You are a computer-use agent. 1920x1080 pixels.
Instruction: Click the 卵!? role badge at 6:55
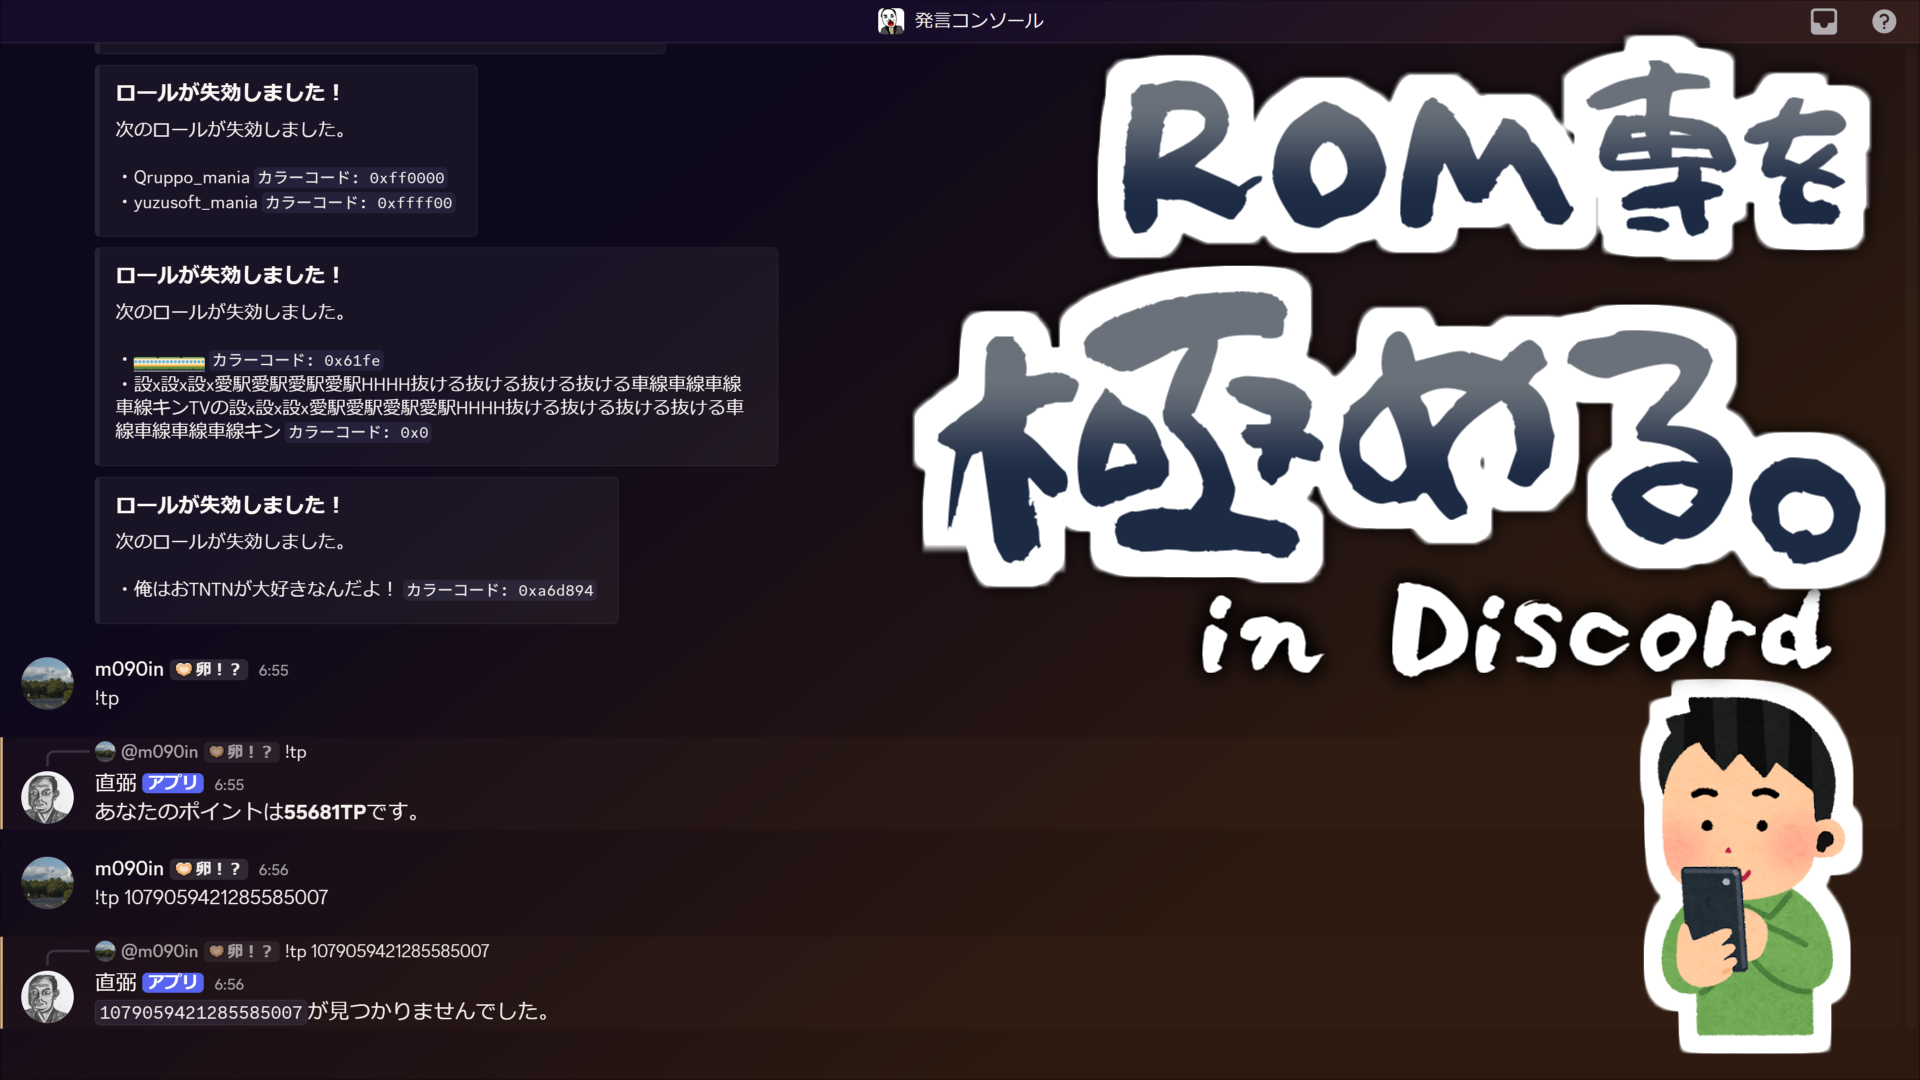[208, 670]
